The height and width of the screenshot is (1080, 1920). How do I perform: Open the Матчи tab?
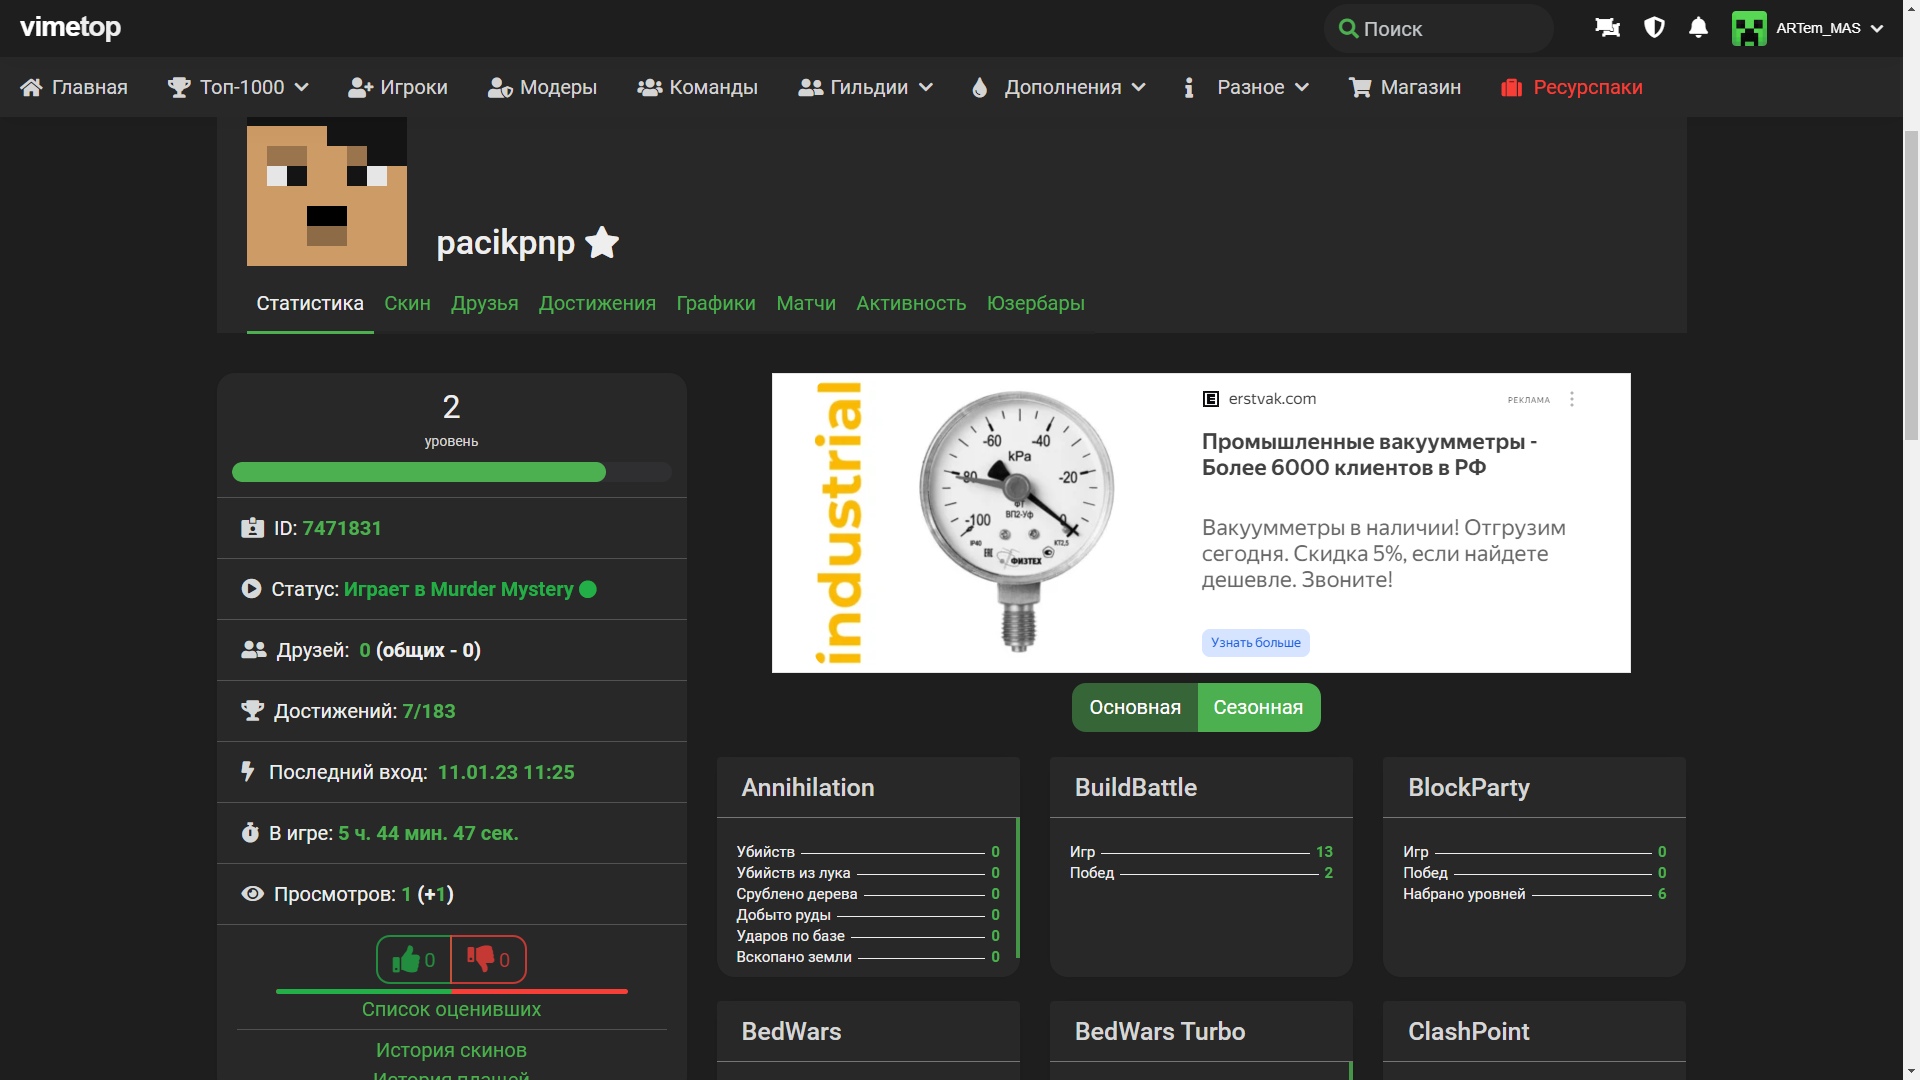(806, 303)
